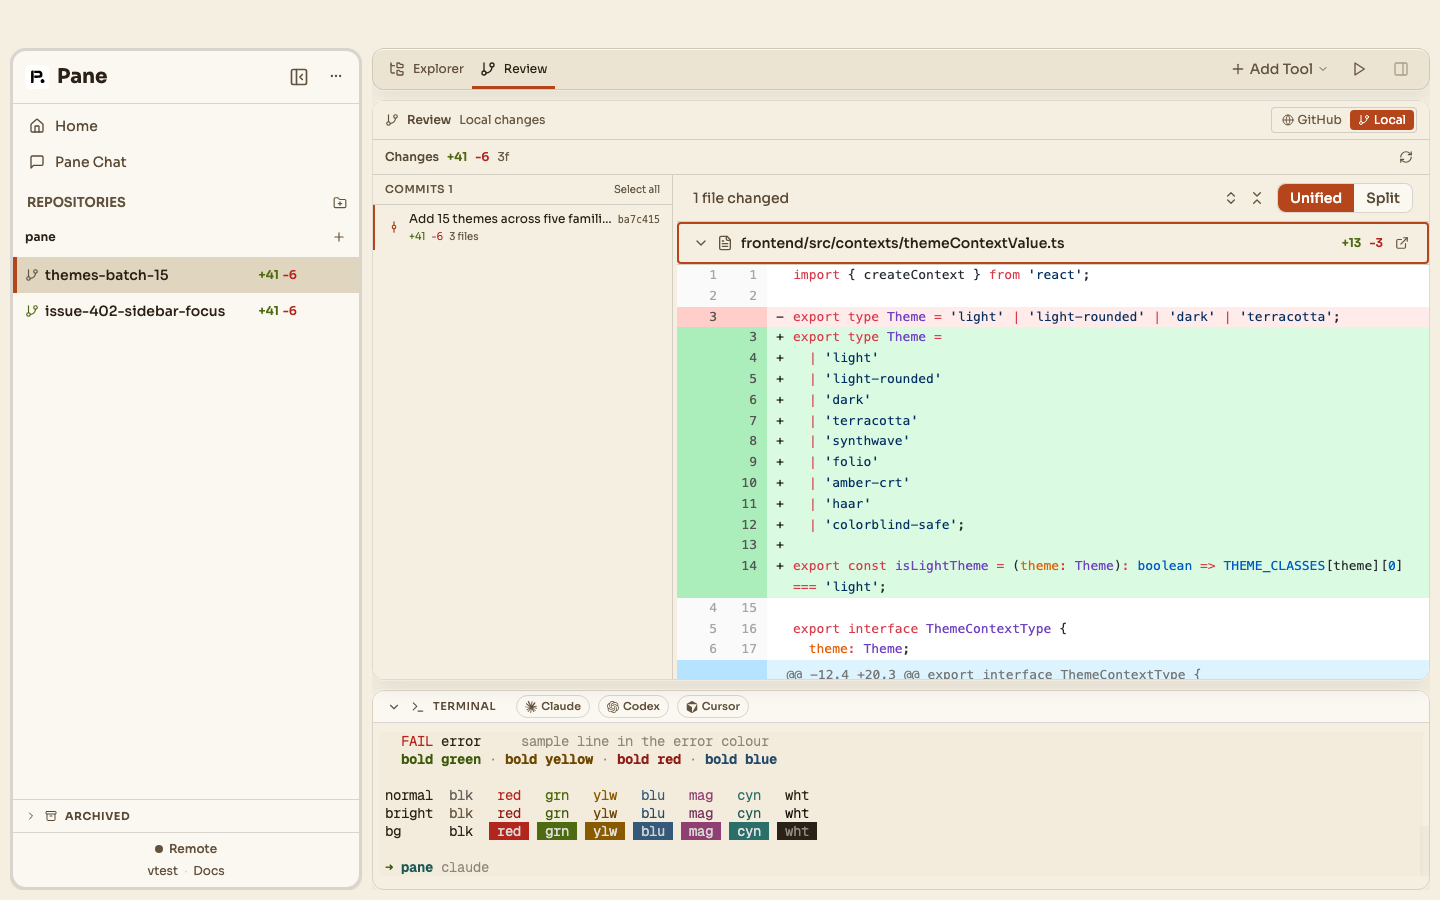1440x900 pixels.
Task: Select the themes-batch-15 branch
Action: coord(186,275)
